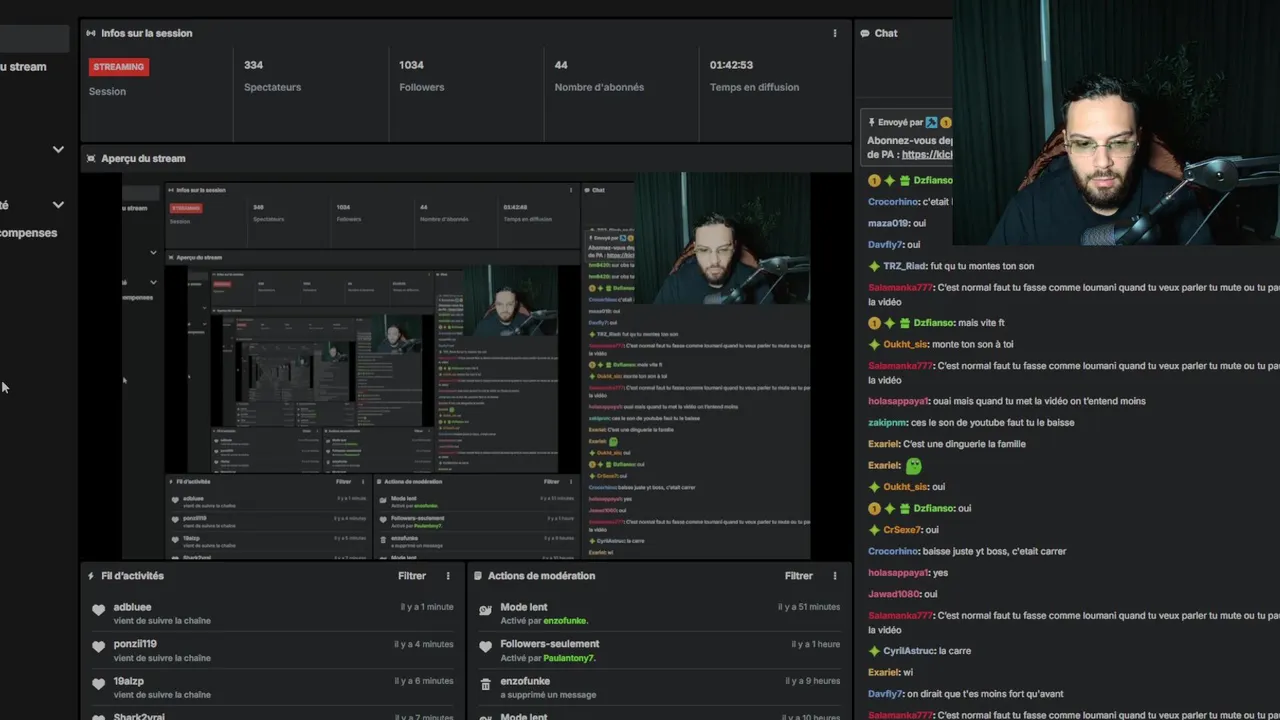The width and height of the screenshot is (1280, 720).
Task: Open the 'u stream' sidebar item
Action: pos(23,67)
